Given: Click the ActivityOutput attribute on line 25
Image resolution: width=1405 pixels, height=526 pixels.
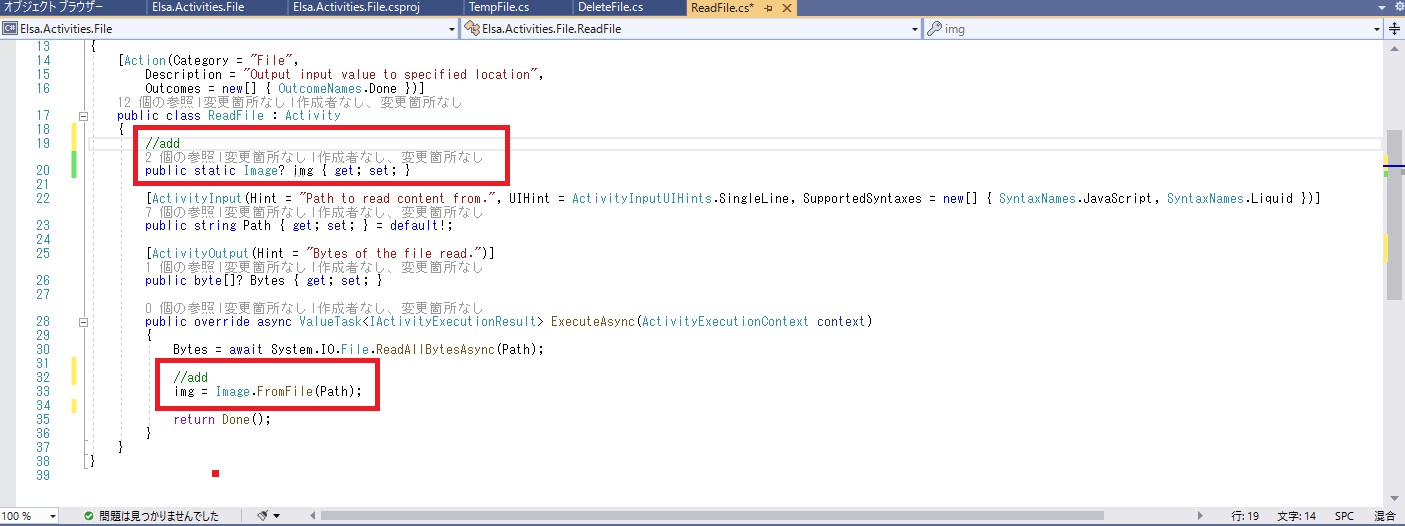Looking at the screenshot, I should pyautogui.click(x=201, y=253).
